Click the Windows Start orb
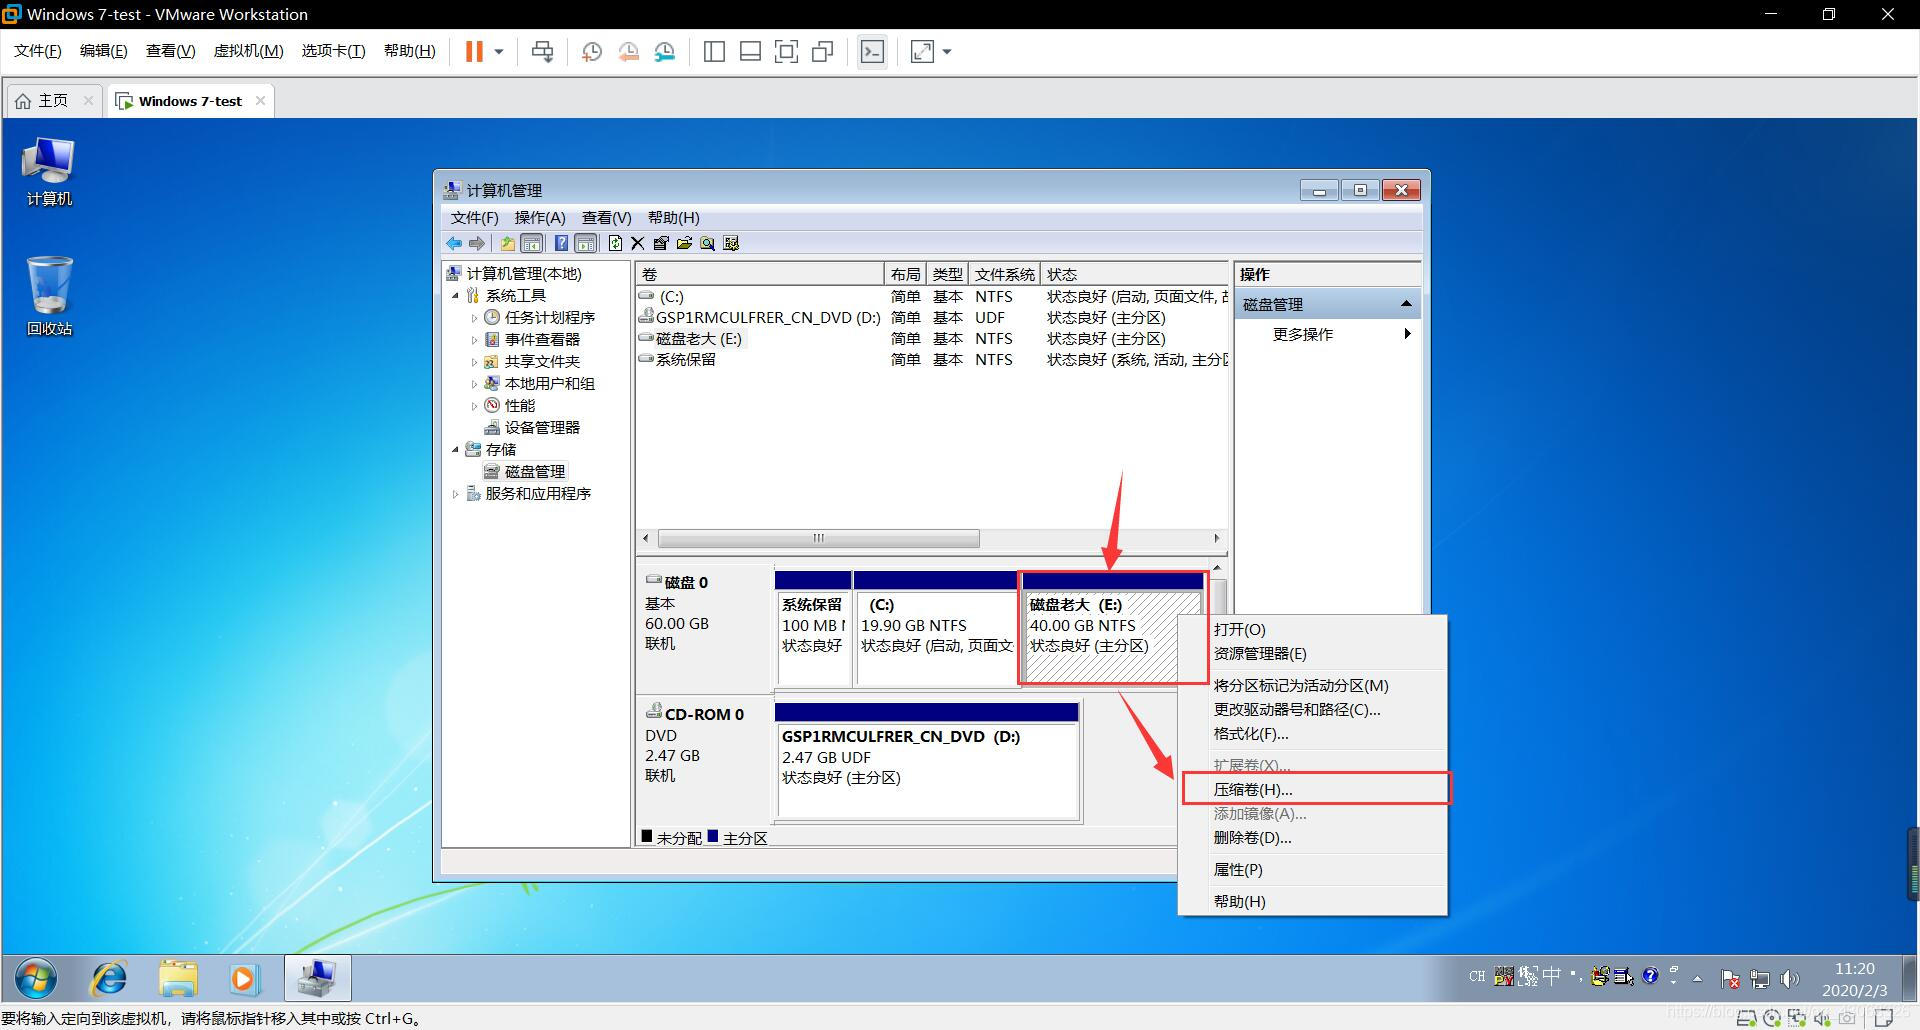Screen dimensions: 1920x1030 click(36, 978)
